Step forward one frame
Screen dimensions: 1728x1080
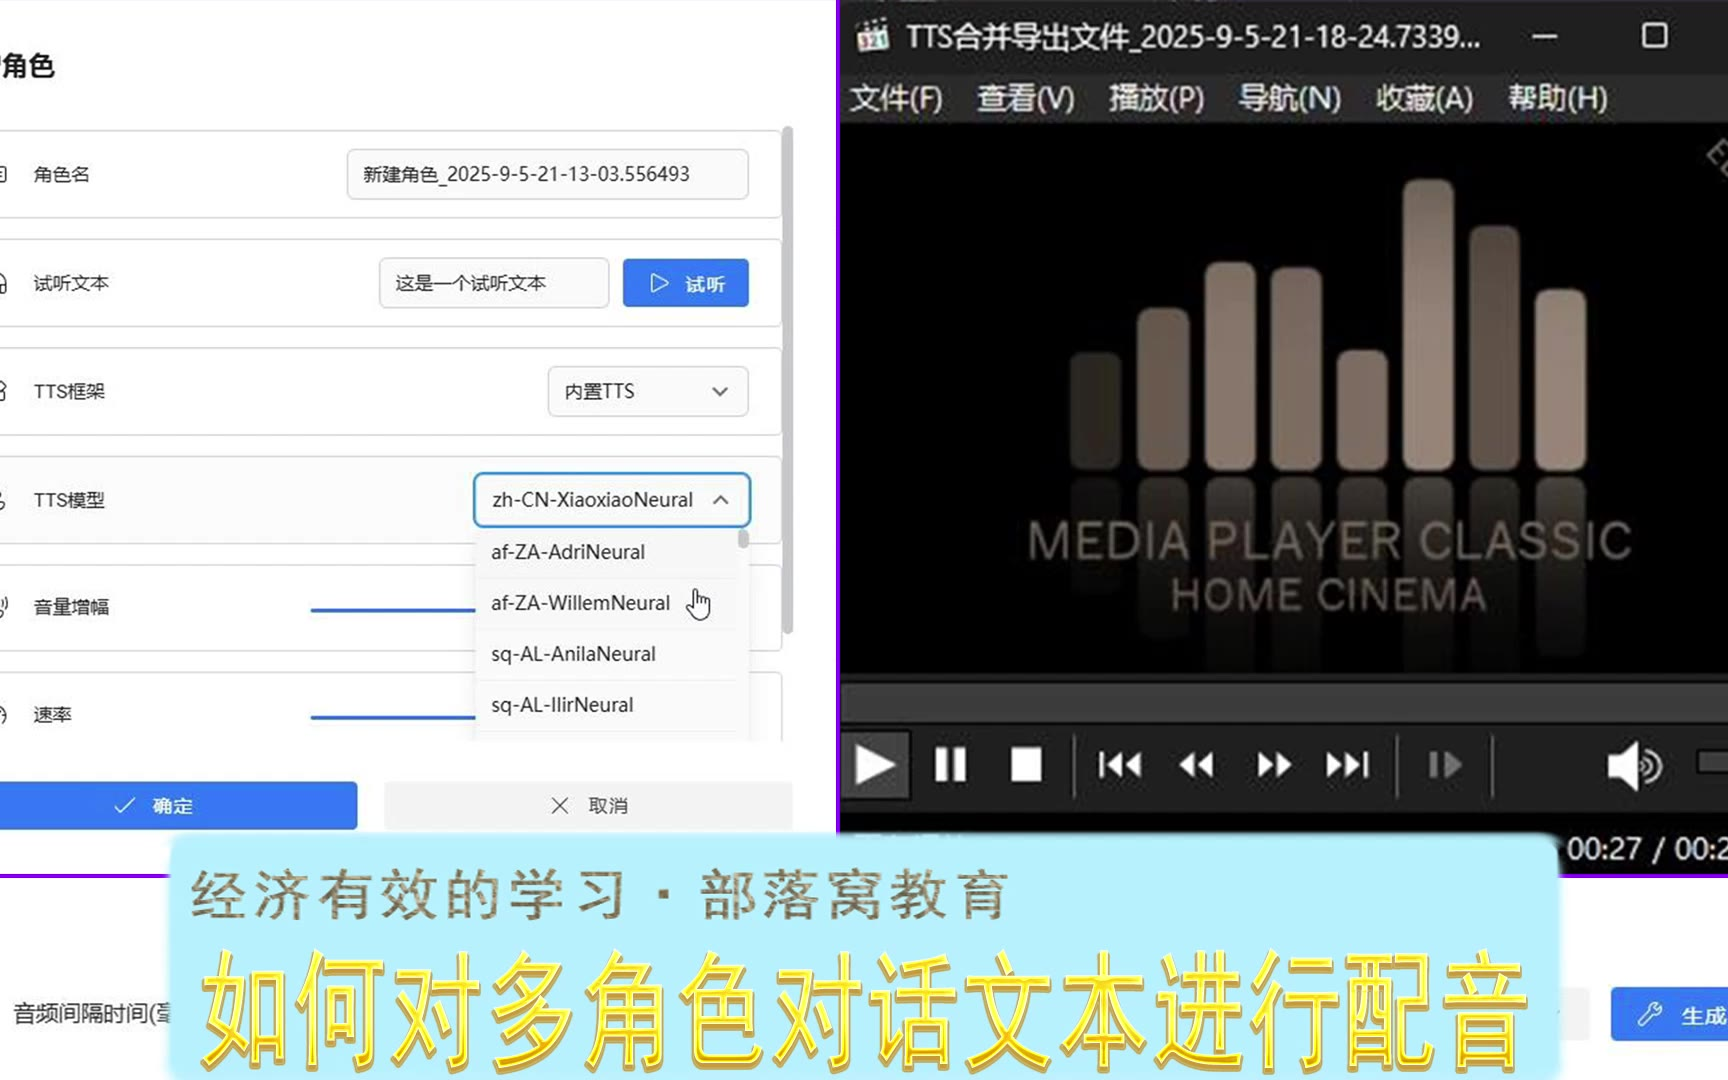pyautogui.click(x=1444, y=766)
